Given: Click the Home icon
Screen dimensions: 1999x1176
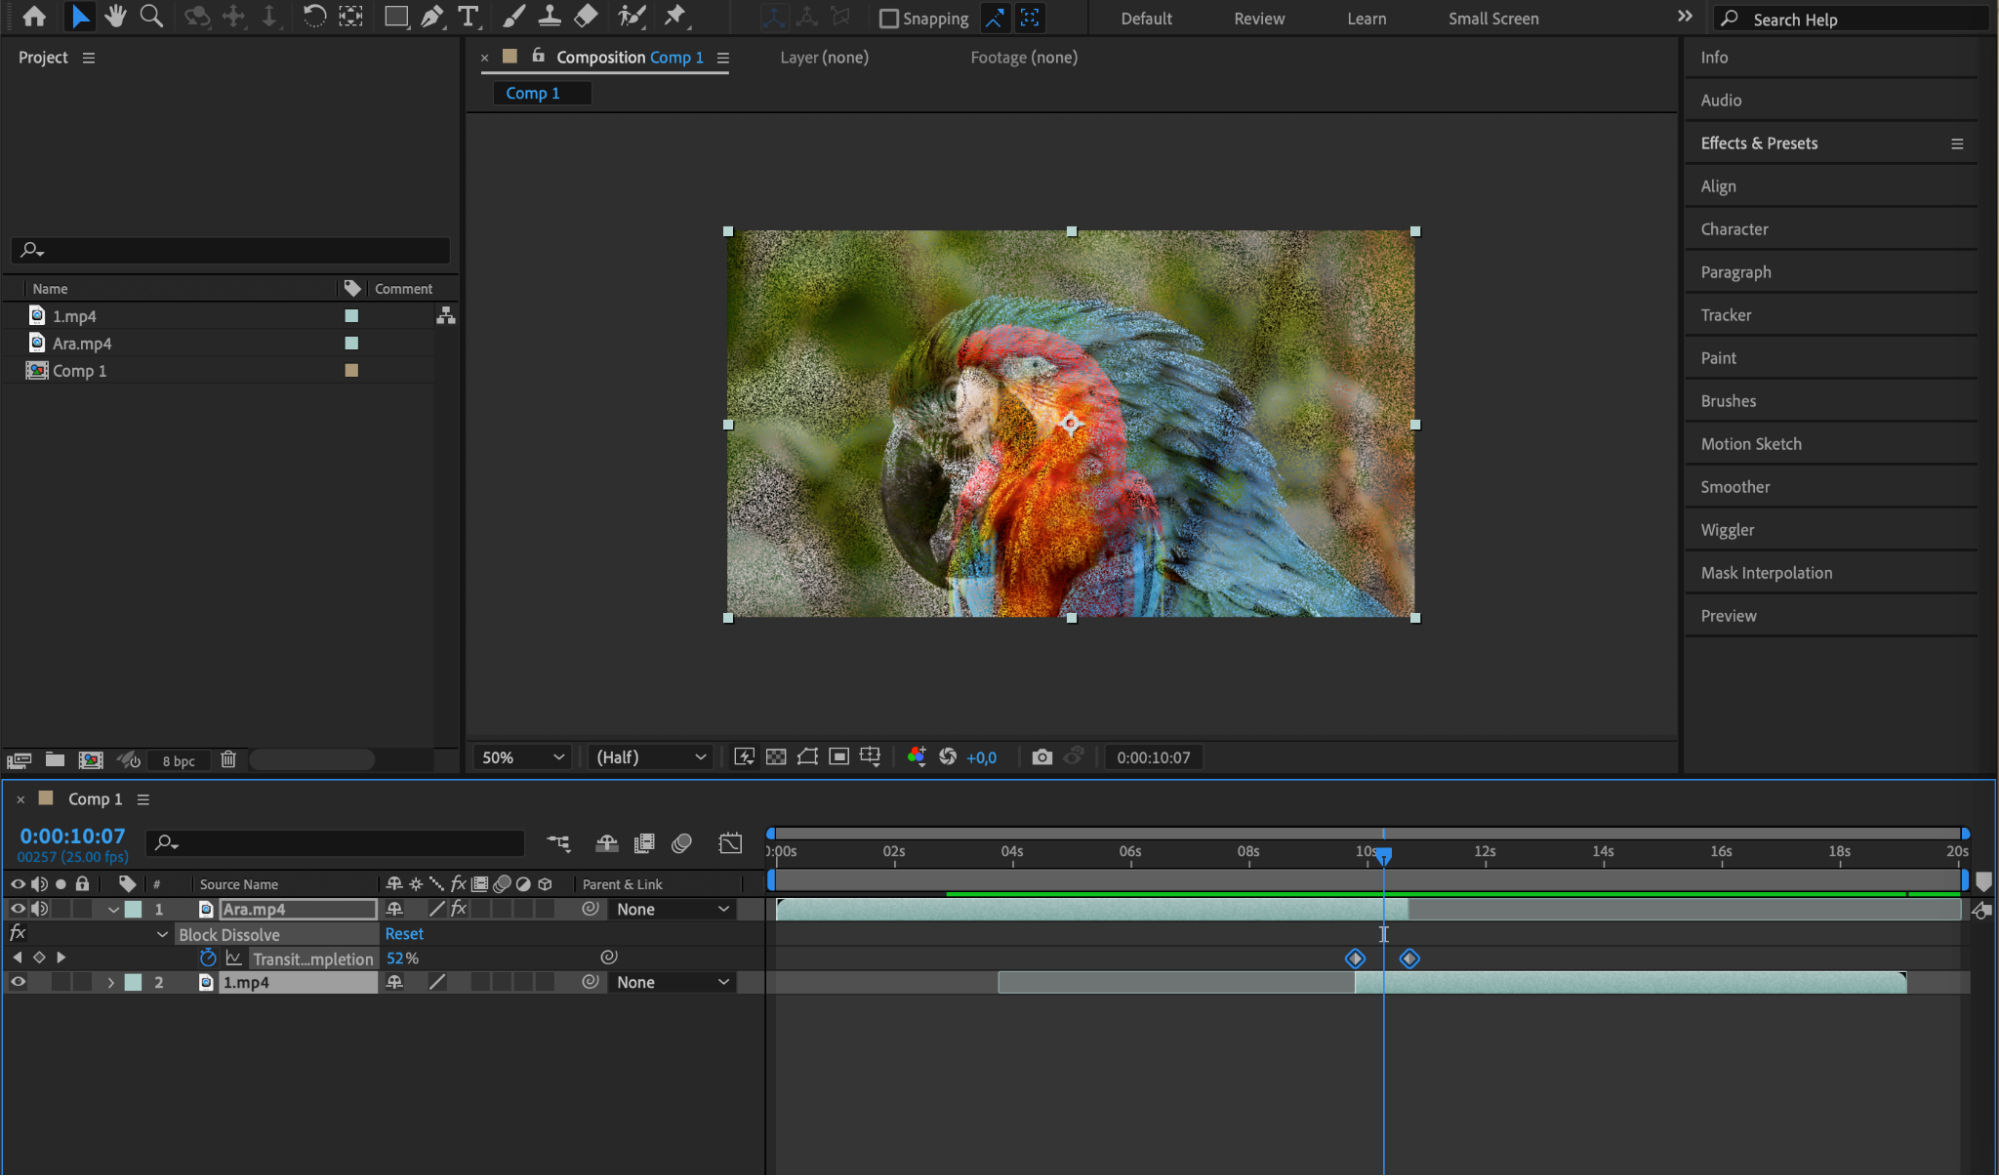Looking at the screenshot, I should pos(34,16).
